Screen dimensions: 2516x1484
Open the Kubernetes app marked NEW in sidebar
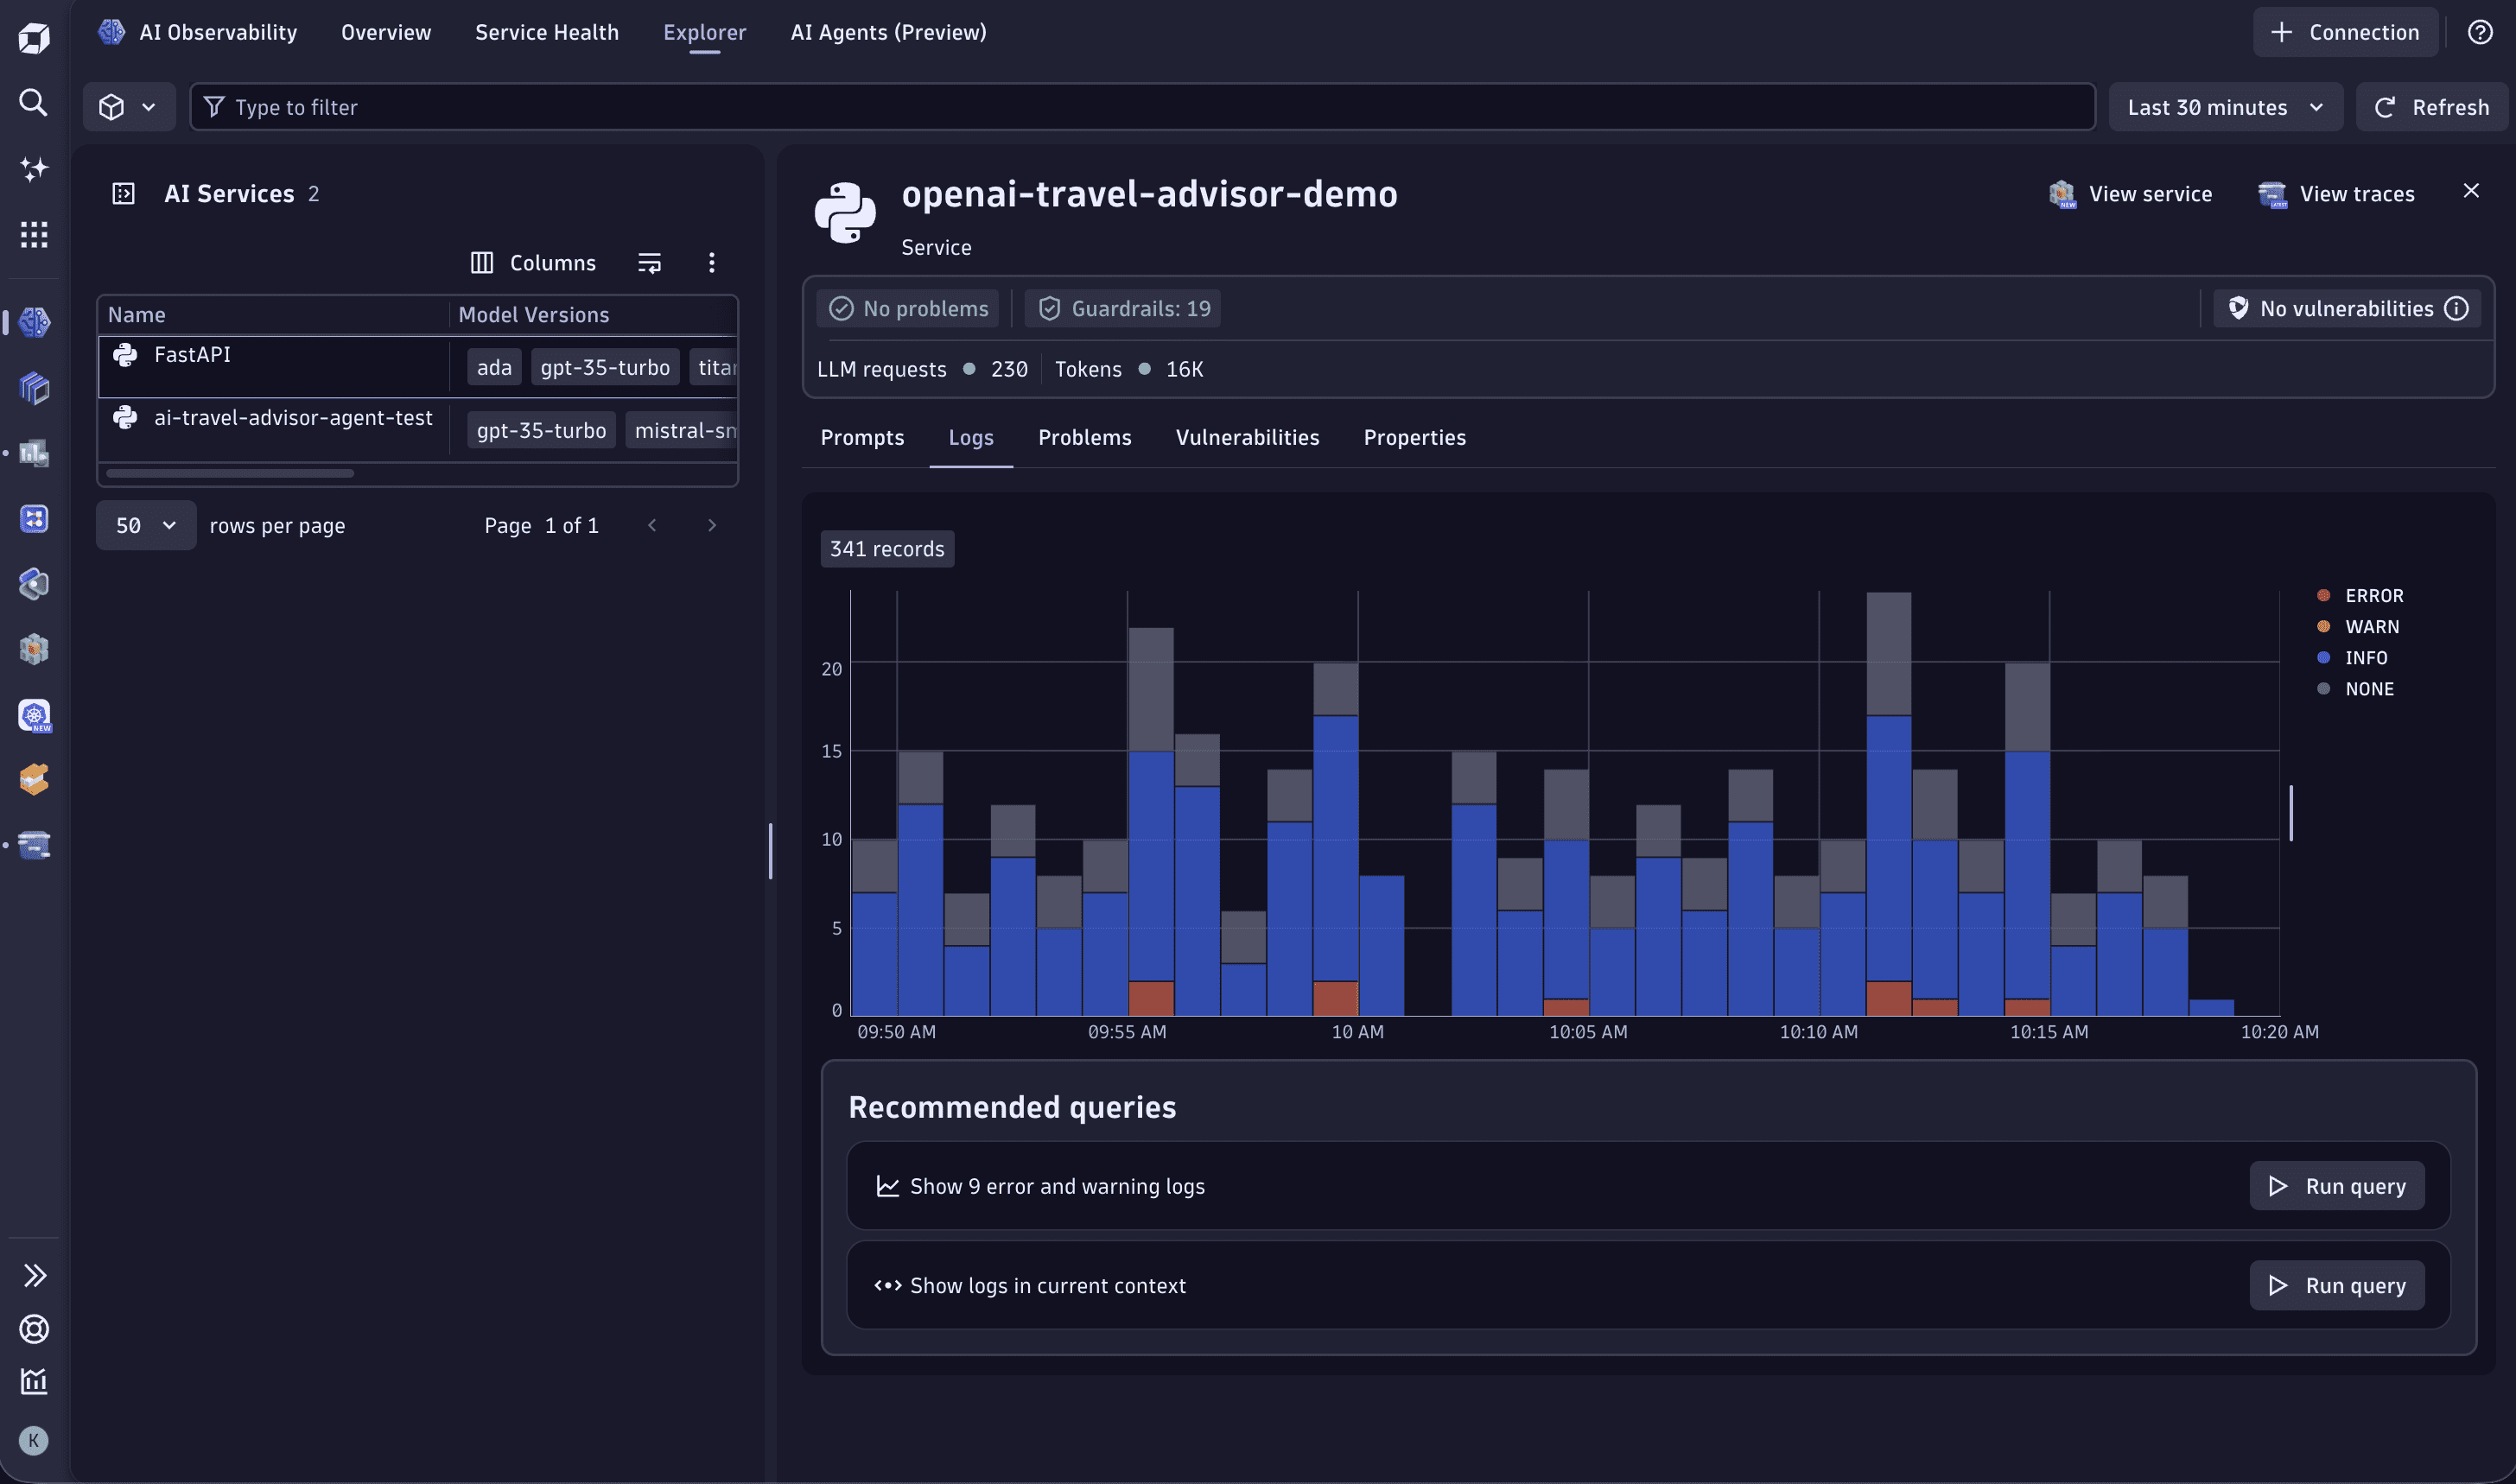[x=34, y=716]
